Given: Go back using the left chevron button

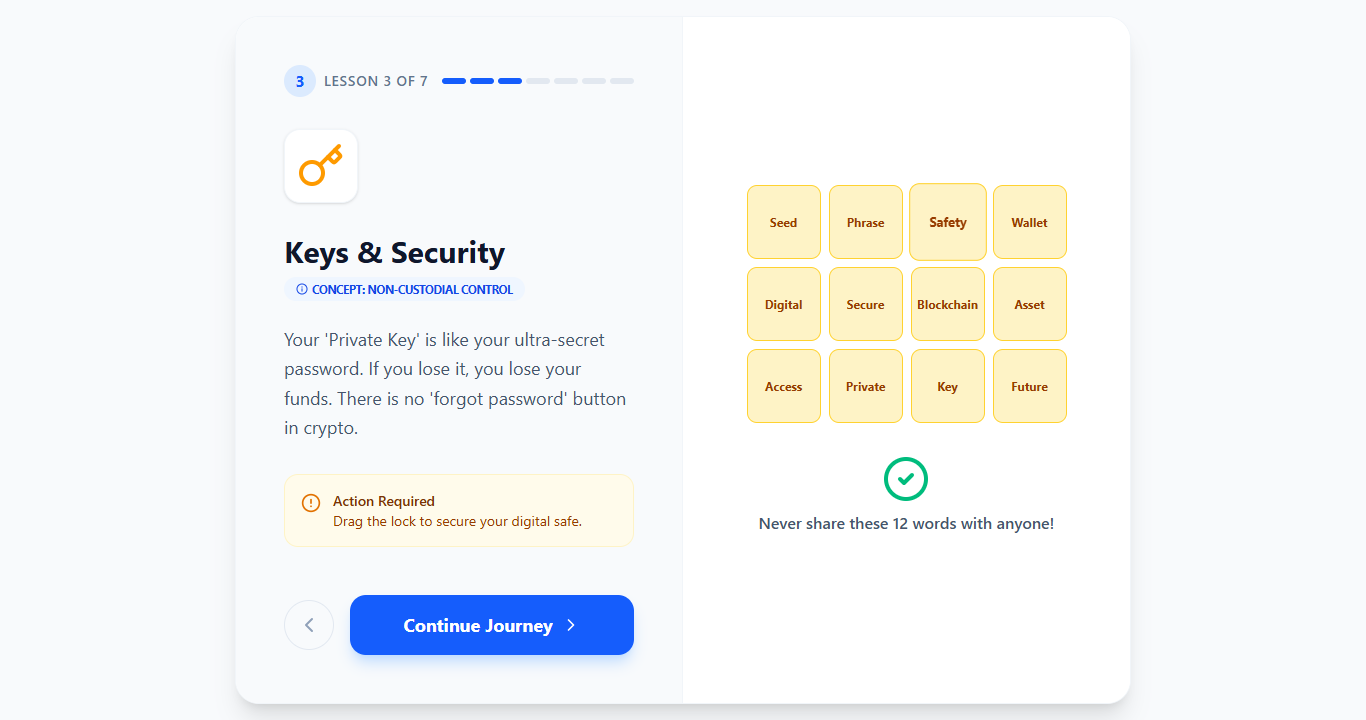Looking at the screenshot, I should click(309, 625).
